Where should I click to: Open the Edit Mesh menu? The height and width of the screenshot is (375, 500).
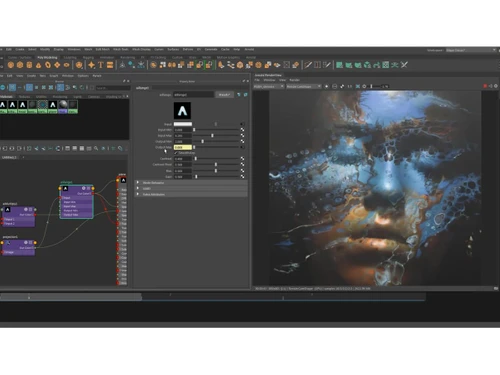[103, 49]
